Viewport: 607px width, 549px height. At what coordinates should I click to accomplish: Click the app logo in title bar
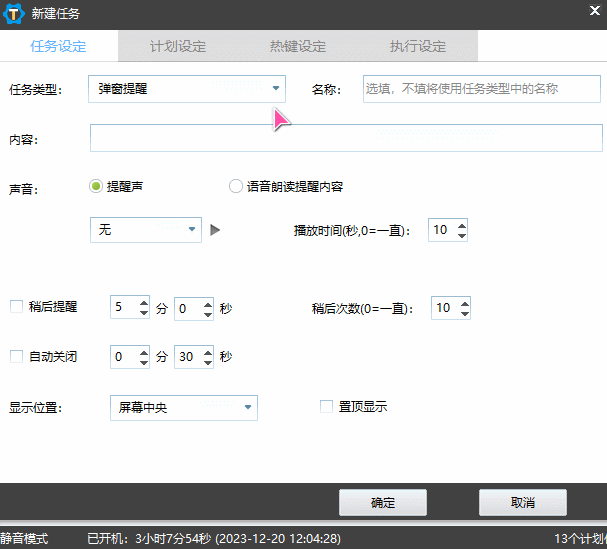click(18, 14)
